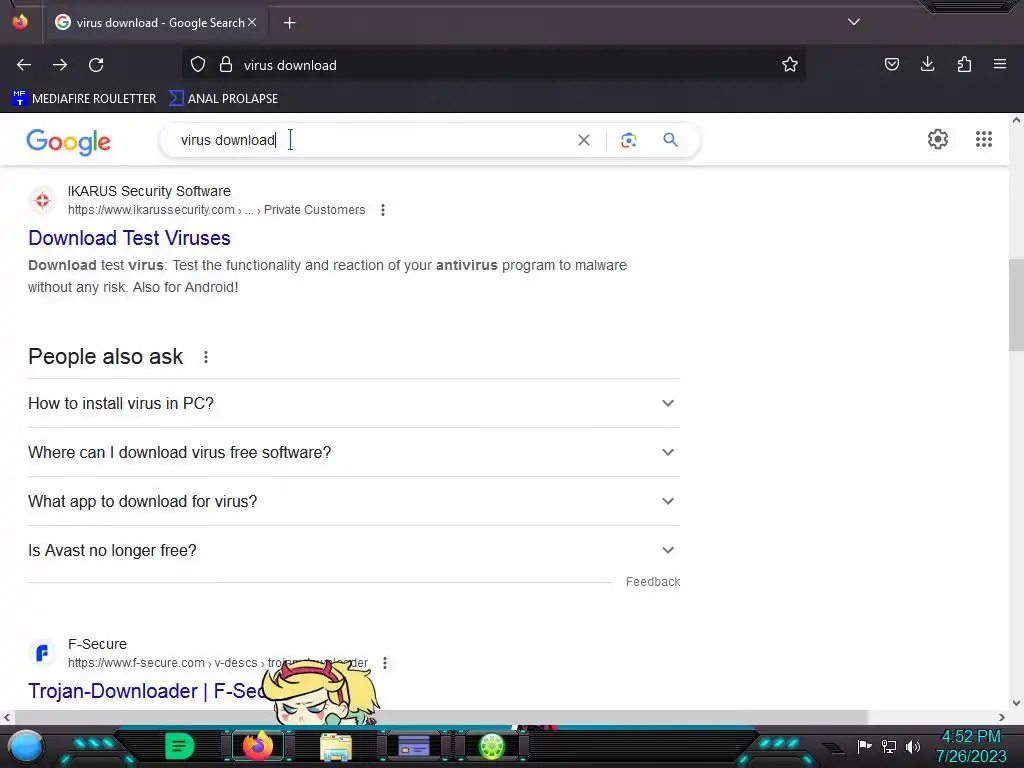This screenshot has width=1024, height=768.
Task: Open the second bookmarks toolbar item
Action: [223, 99]
